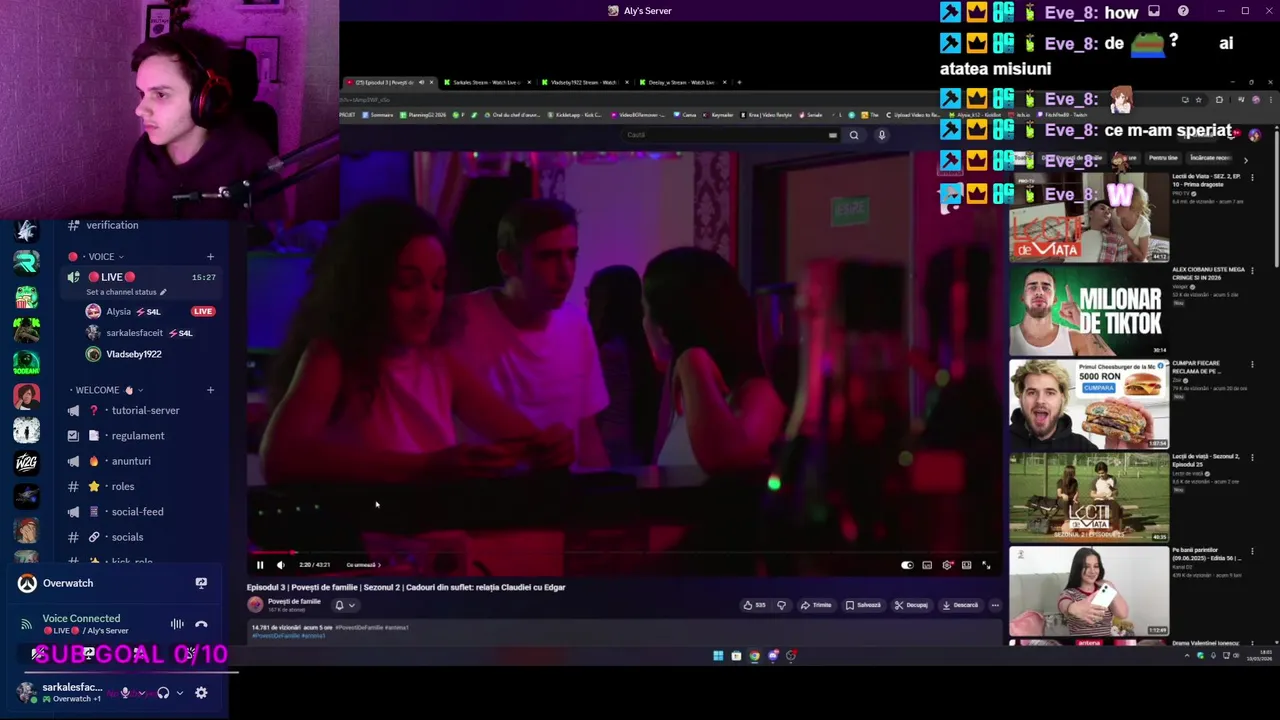
Task: Open the socials channel
Action: 127,537
